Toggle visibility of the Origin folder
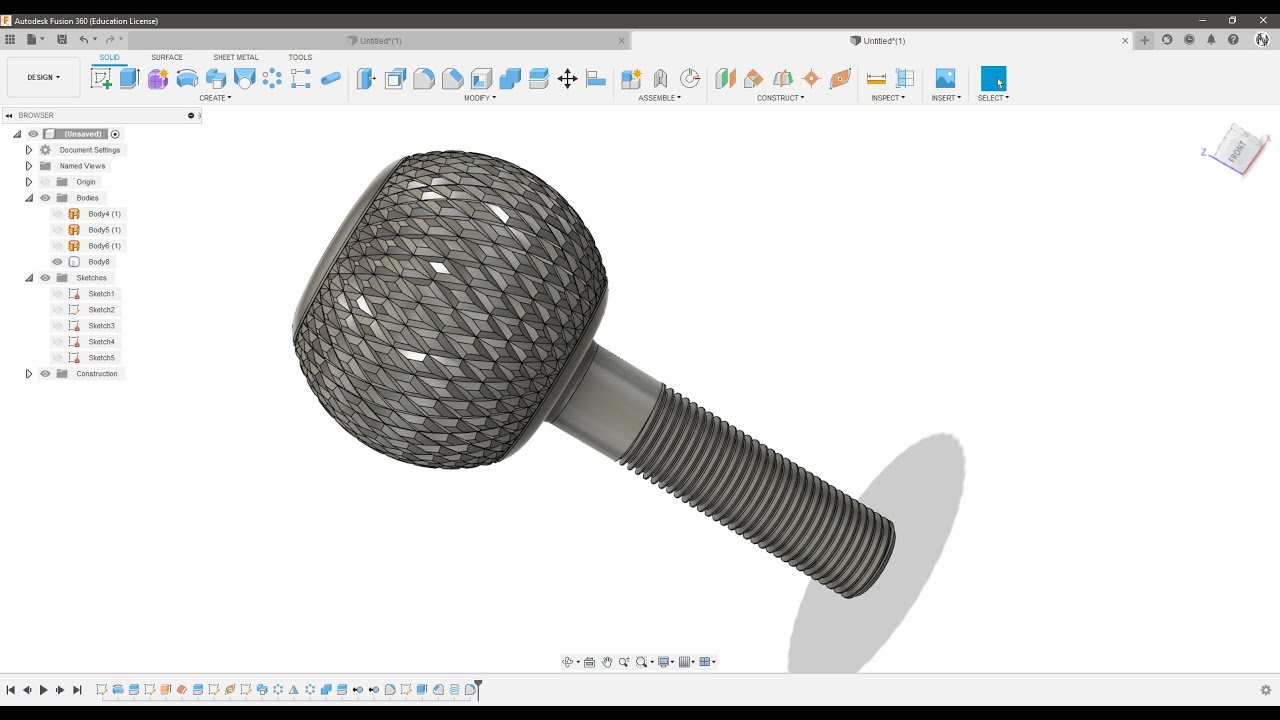This screenshot has height=720, width=1280. tap(45, 182)
